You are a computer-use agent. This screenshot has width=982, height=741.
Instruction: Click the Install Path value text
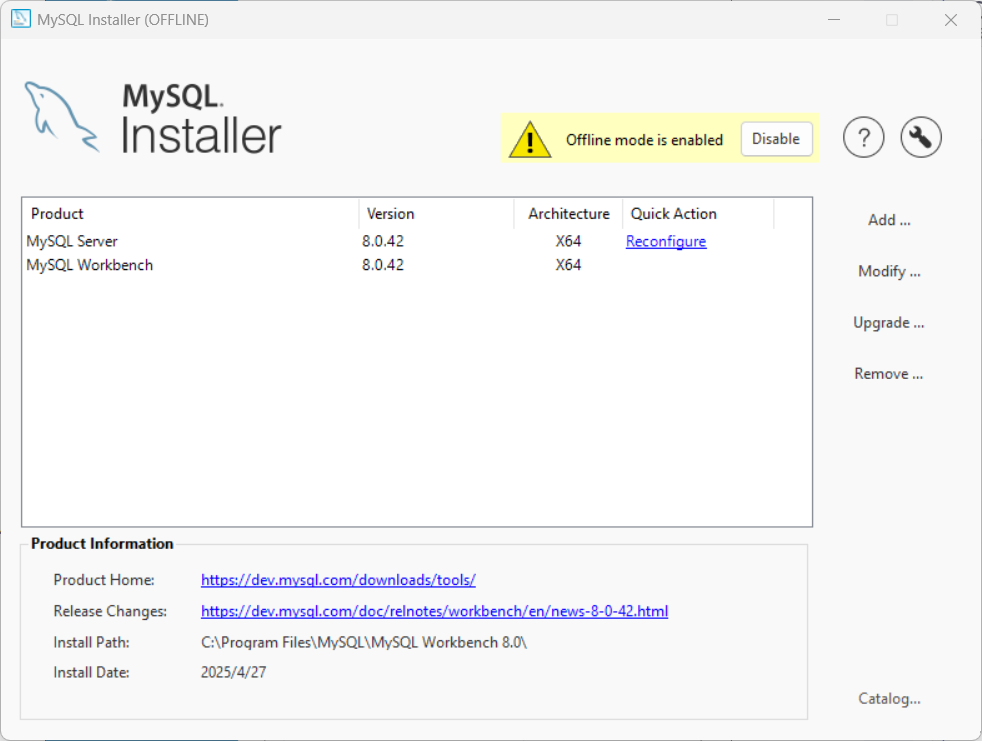click(364, 643)
